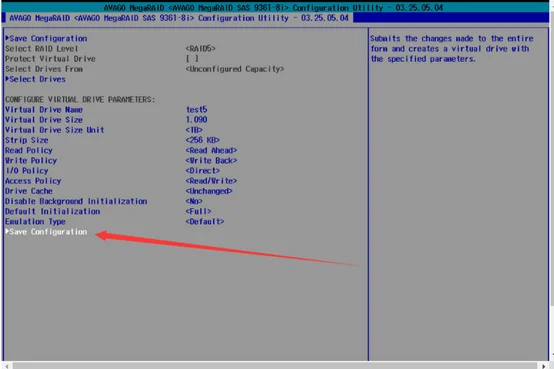
Task: Change the TB size unit option
Action: [194, 130]
